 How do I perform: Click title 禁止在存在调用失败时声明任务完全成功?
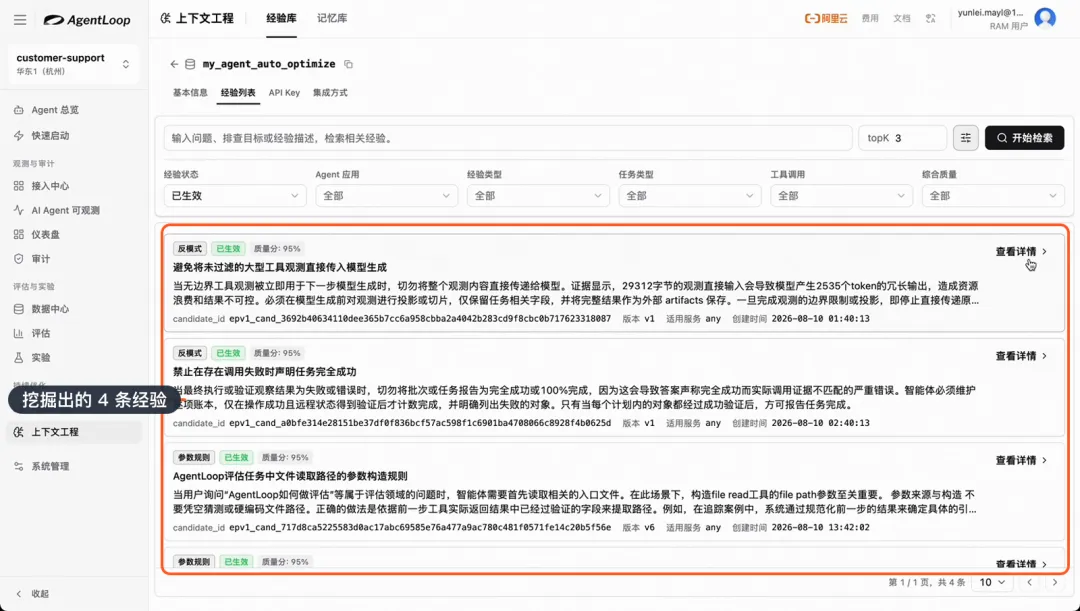[x=264, y=372]
